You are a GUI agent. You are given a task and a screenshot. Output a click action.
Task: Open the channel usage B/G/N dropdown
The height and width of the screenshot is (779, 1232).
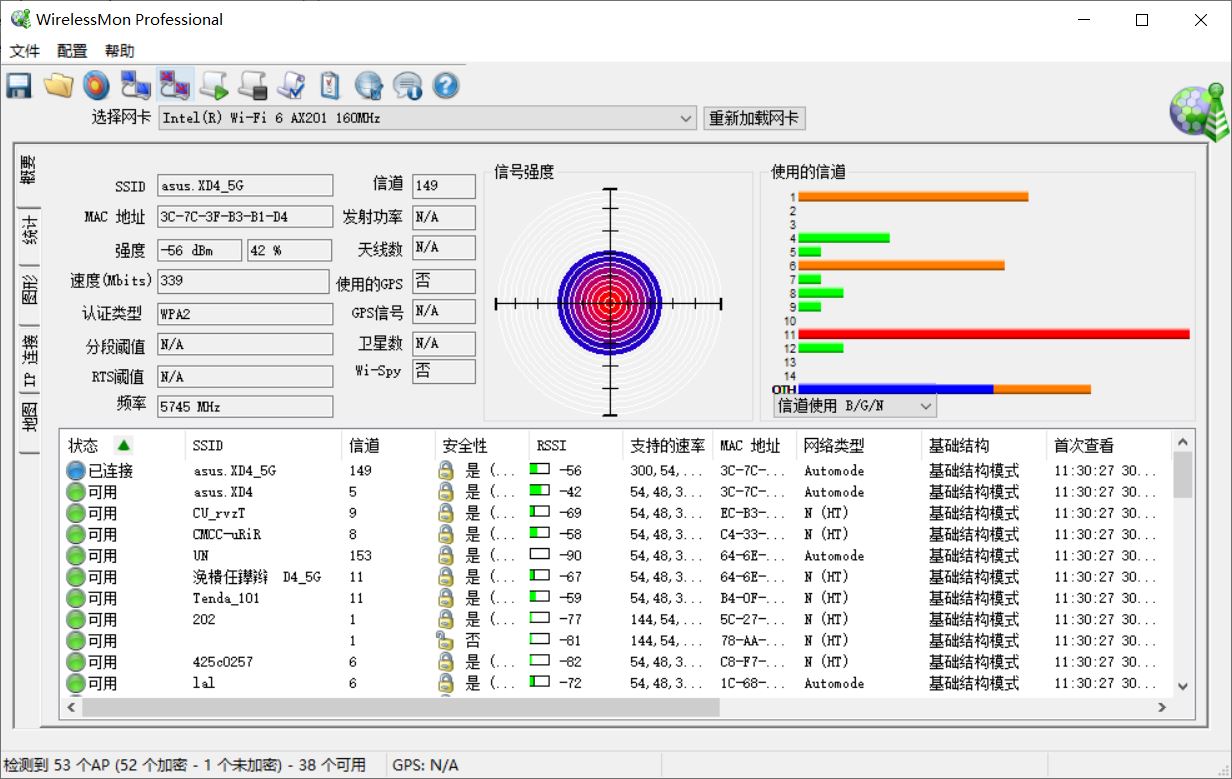[925, 406]
